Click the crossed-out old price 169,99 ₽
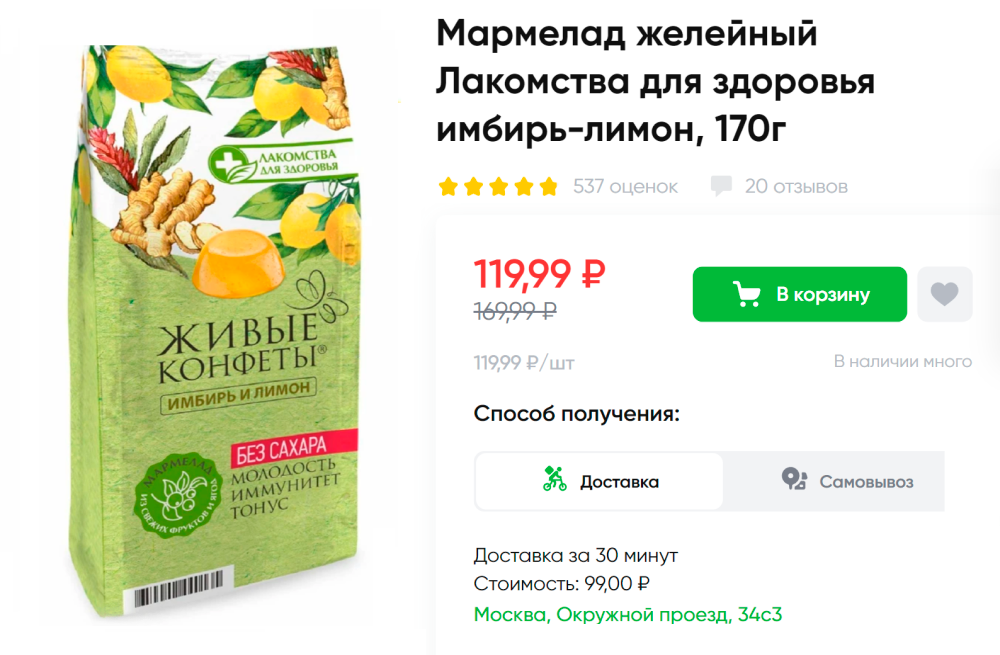1000x655 pixels. 515,311
